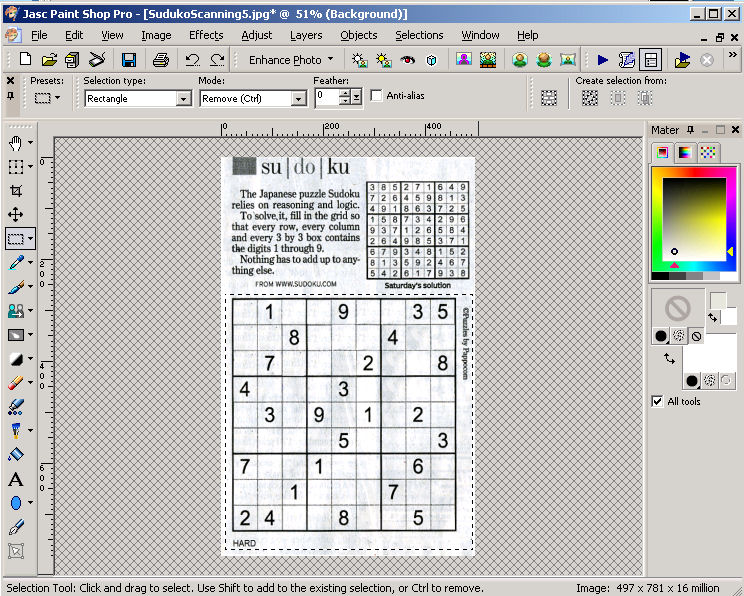Click the Enhance Photo button
Screen dimensions: 744x596
tap(291, 60)
